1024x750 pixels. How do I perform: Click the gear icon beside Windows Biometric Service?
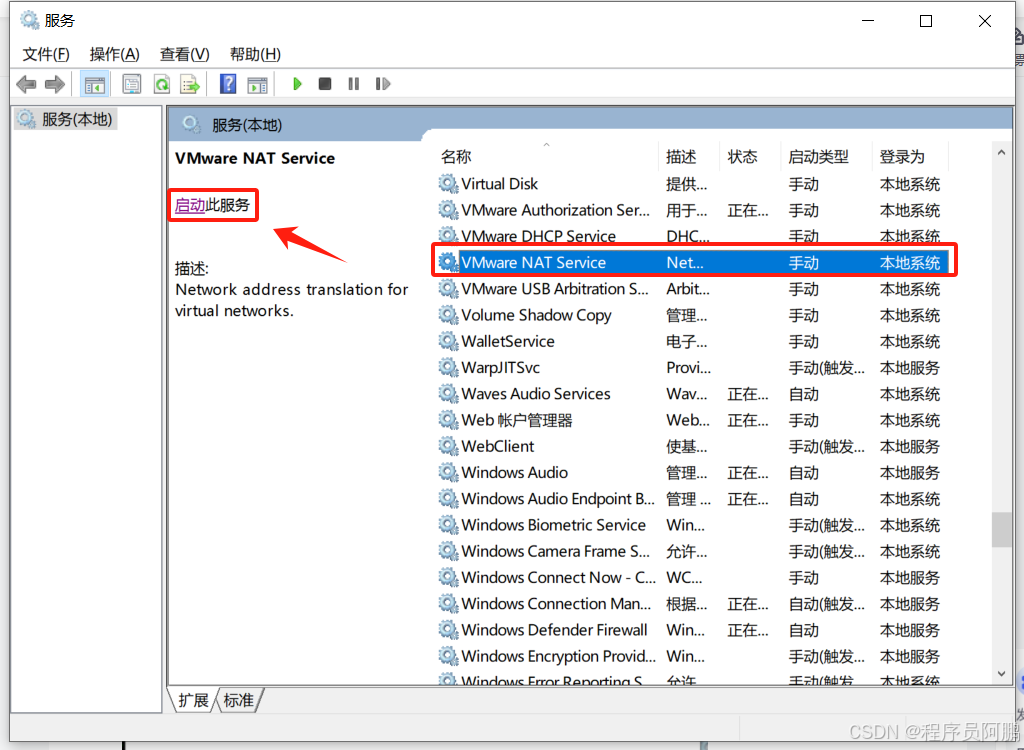click(x=448, y=525)
